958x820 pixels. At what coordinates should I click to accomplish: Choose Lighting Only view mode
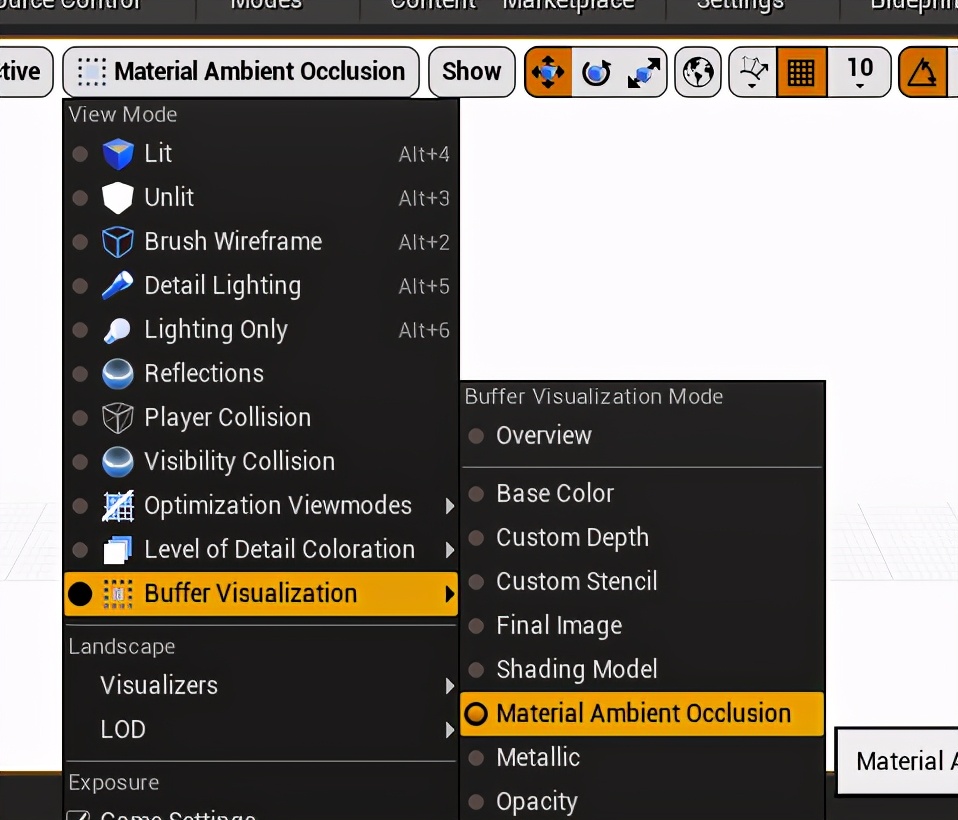click(261, 329)
